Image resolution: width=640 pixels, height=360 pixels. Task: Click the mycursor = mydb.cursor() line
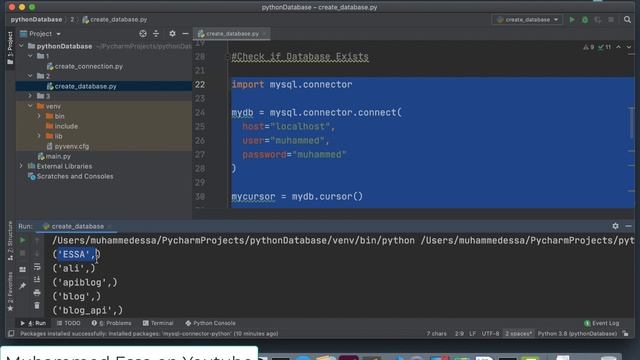pyautogui.click(x=297, y=197)
